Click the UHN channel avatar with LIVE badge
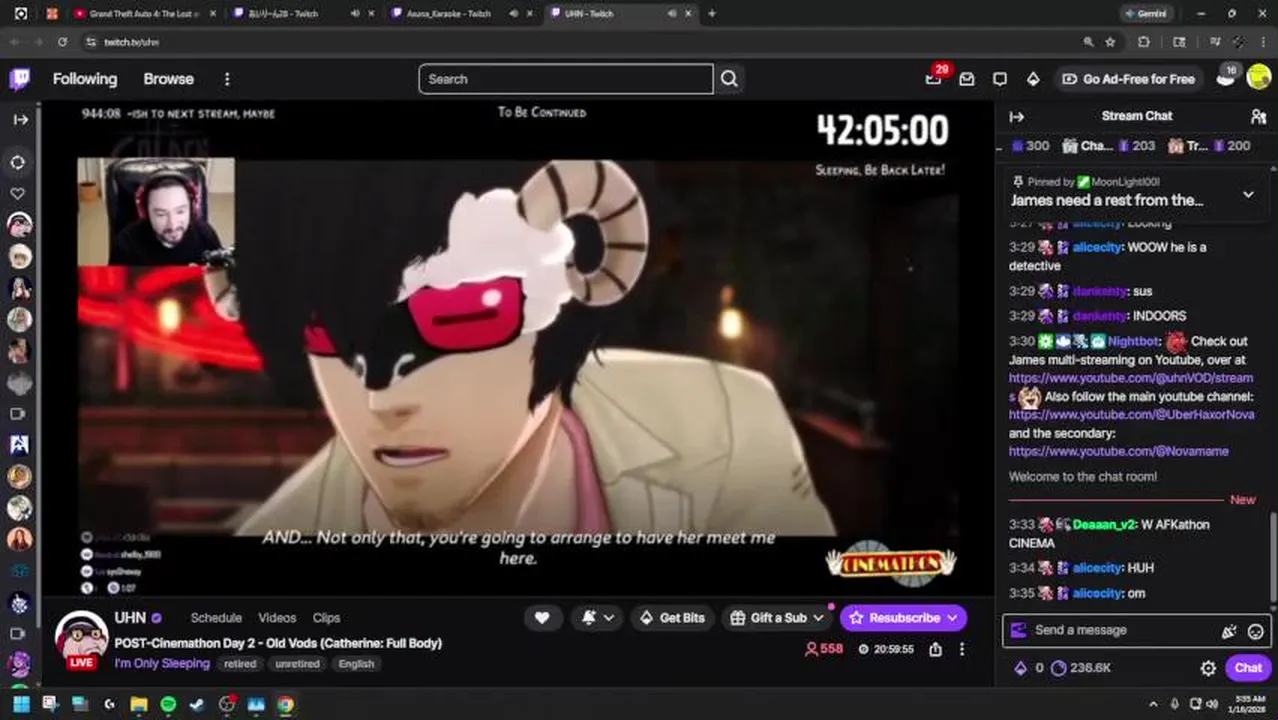The height and width of the screenshot is (720, 1278). 81,639
